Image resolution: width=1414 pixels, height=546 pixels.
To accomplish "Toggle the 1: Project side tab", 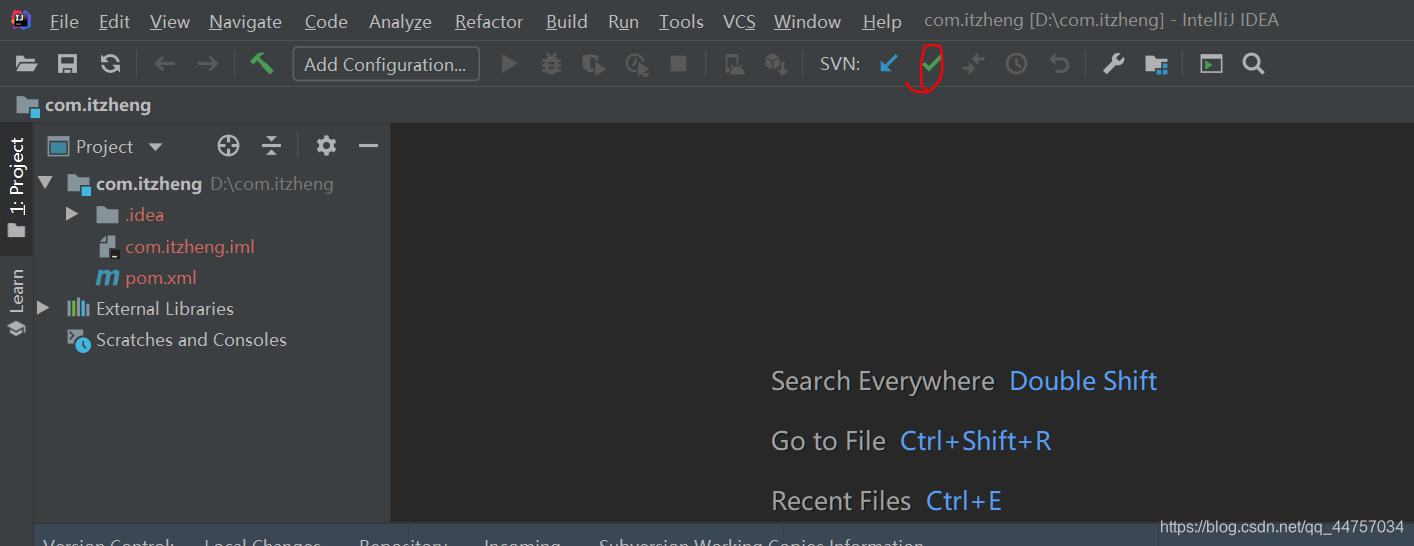I will pyautogui.click(x=16, y=188).
